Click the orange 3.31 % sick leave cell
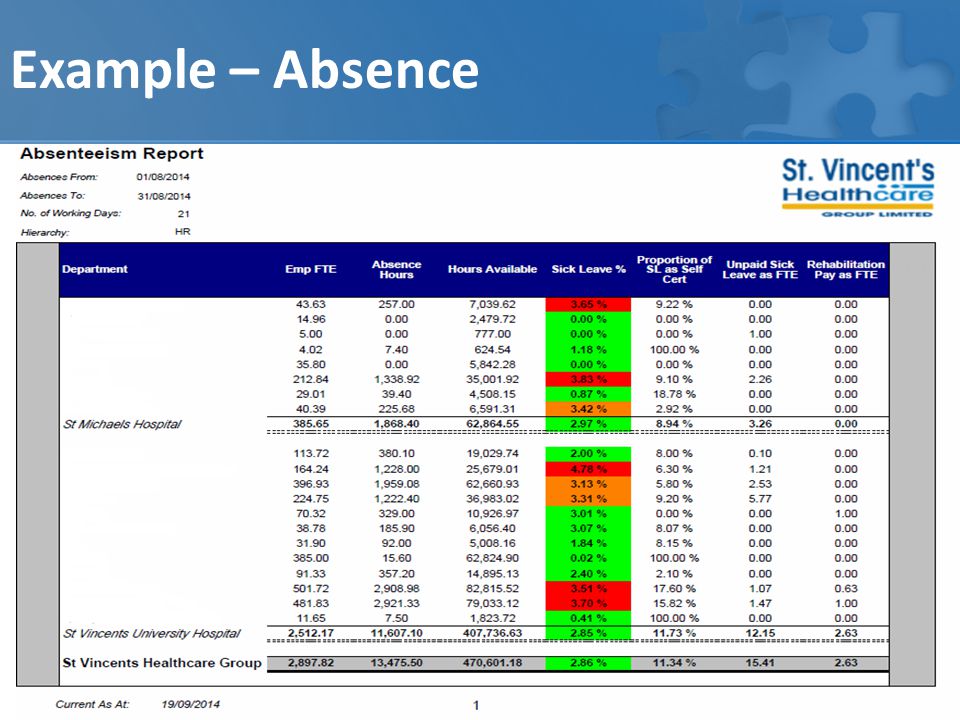This screenshot has height=720, width=960. click(588, 499)
